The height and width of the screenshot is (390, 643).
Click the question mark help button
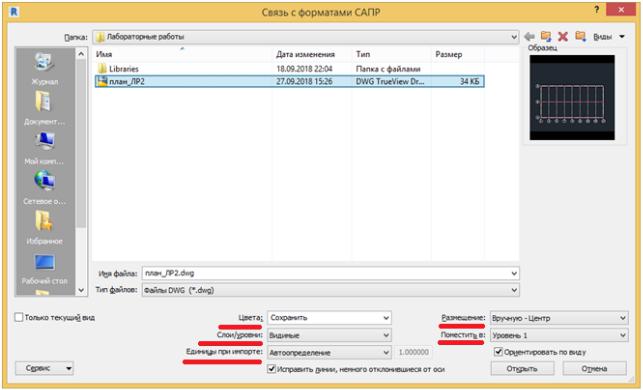[597, 9]
